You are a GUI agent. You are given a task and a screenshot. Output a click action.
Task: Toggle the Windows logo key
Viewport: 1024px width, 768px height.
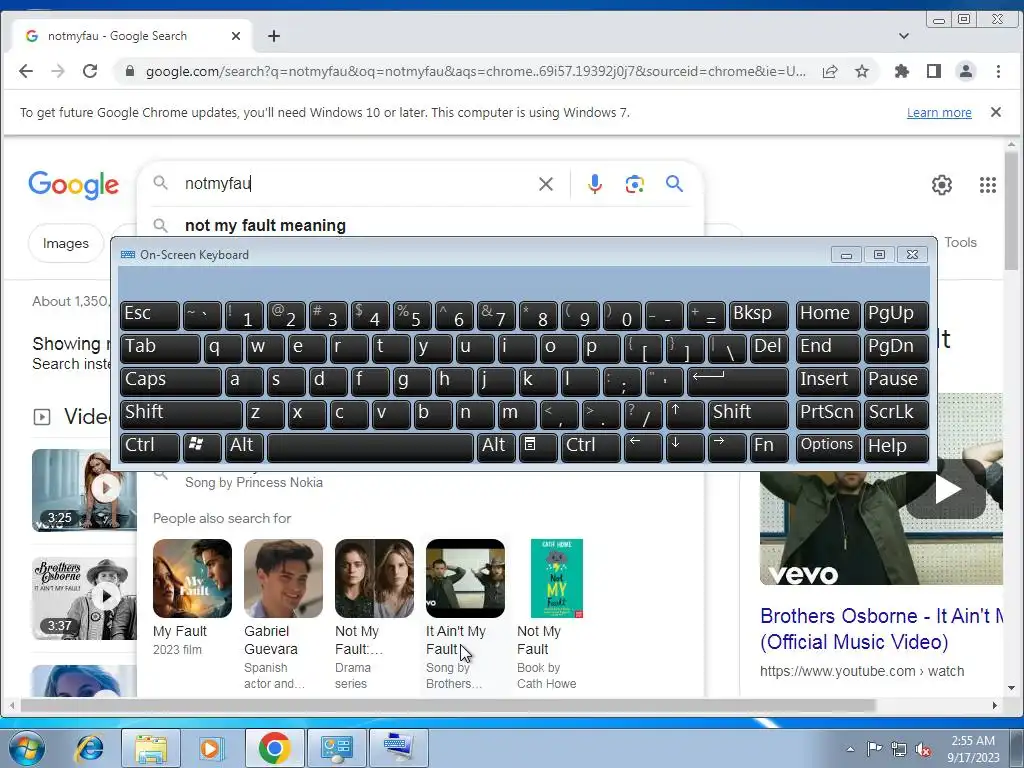[202, 447]
